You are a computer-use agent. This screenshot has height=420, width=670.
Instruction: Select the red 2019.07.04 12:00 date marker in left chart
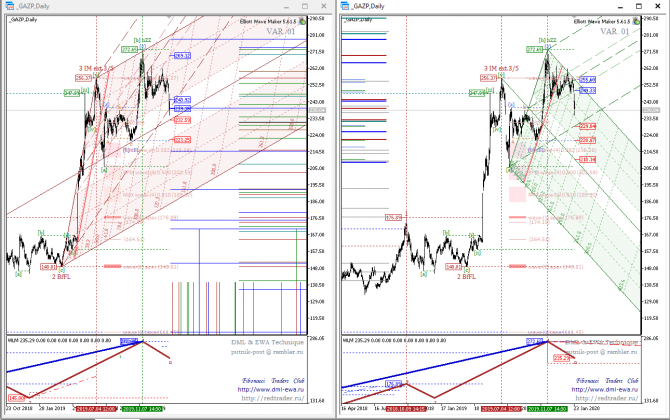[96, 409]
